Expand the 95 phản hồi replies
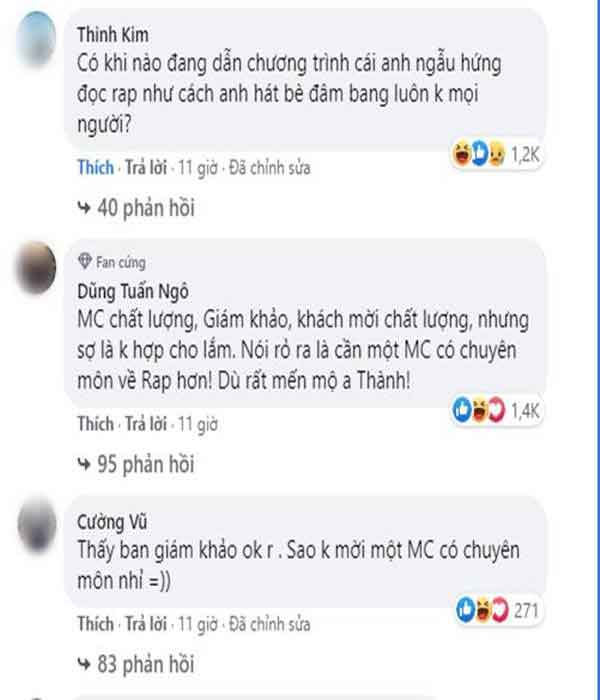The image size is (600, 700). pyautogui.click(x=136, y=464)
